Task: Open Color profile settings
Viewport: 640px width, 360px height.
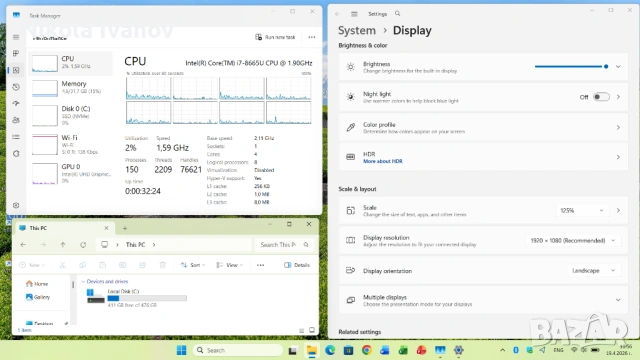Action: pos(483,127)
